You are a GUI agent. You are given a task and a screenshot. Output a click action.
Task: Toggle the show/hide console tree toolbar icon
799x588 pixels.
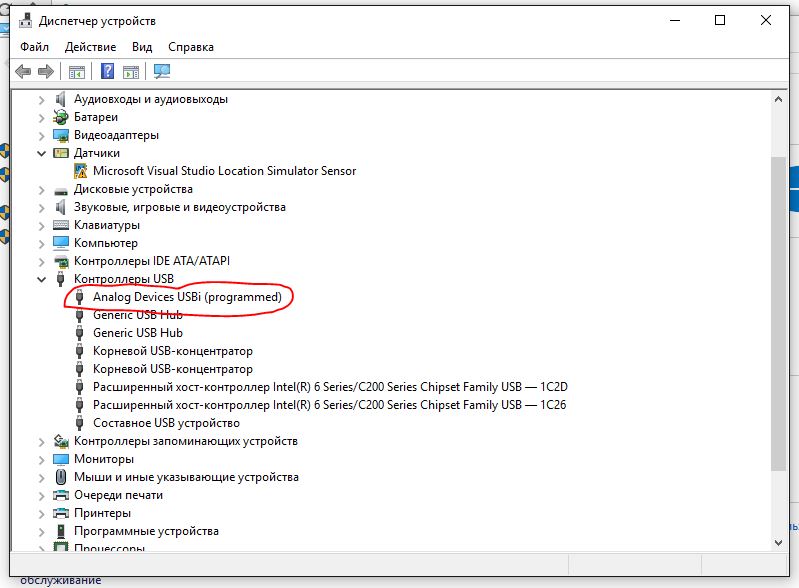coord(76,71)
